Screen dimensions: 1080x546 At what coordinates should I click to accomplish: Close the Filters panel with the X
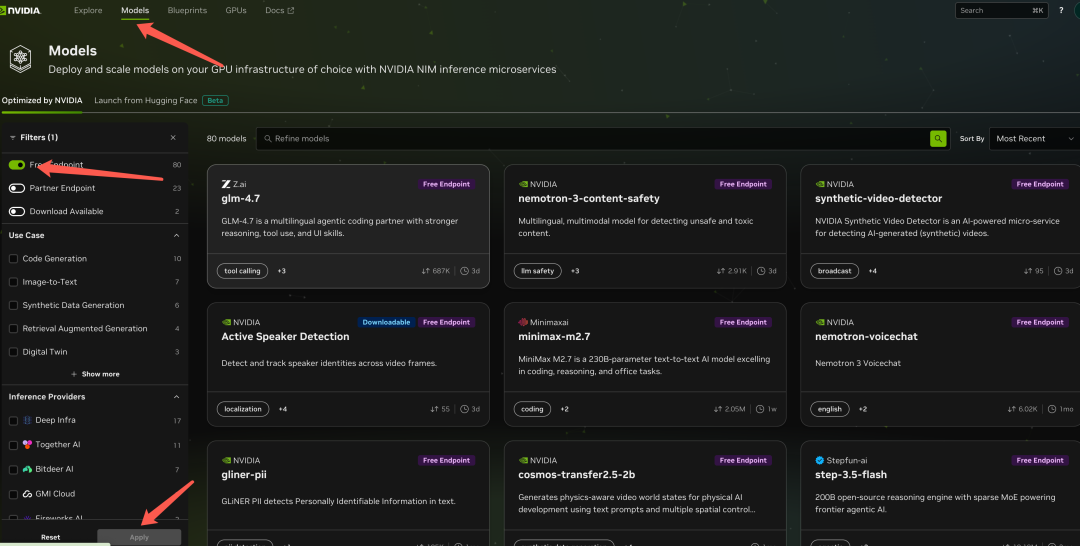coord(173,138)
